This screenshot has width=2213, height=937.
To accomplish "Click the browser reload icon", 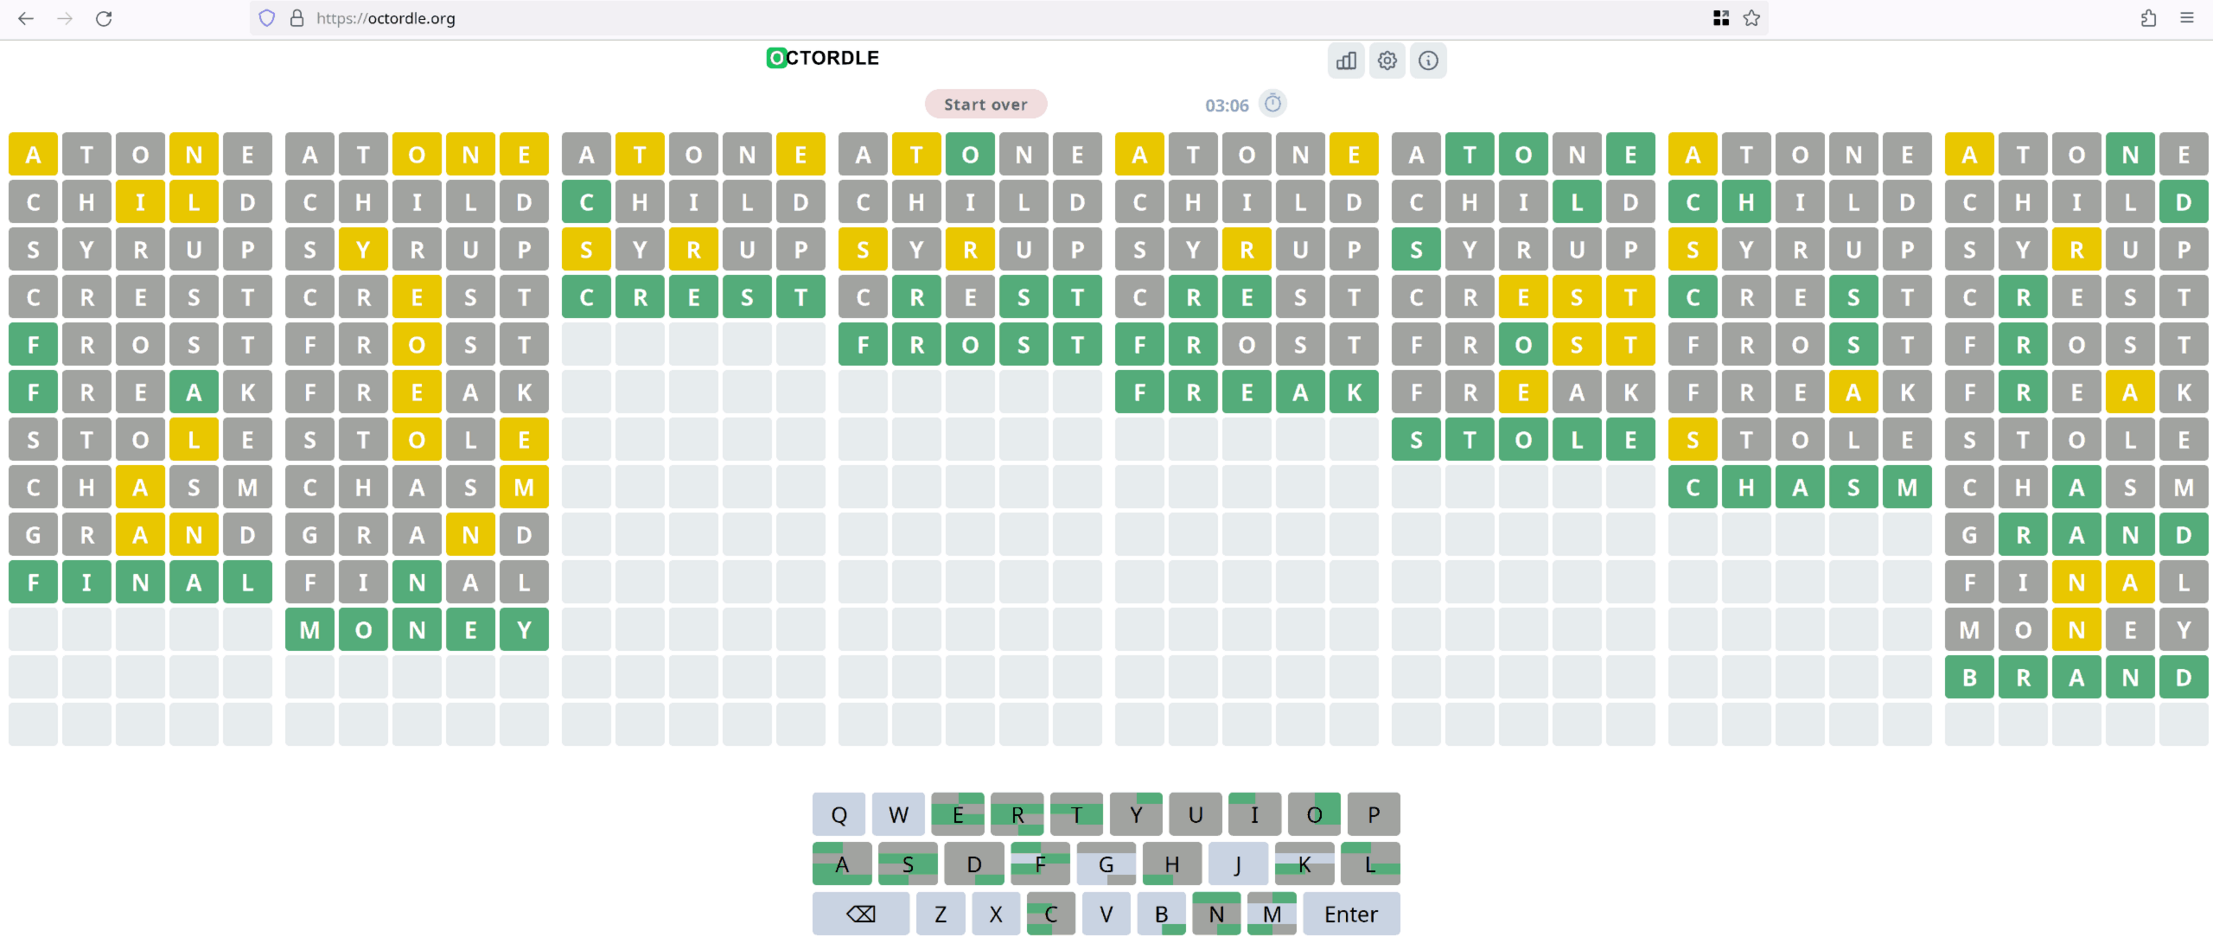I will point(104,18).
